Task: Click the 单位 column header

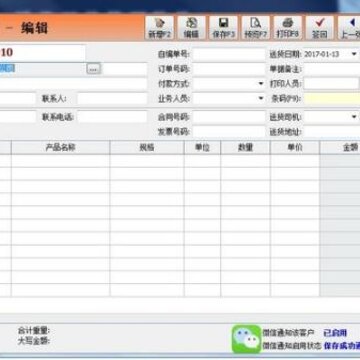Action: [x=202, y=148]
